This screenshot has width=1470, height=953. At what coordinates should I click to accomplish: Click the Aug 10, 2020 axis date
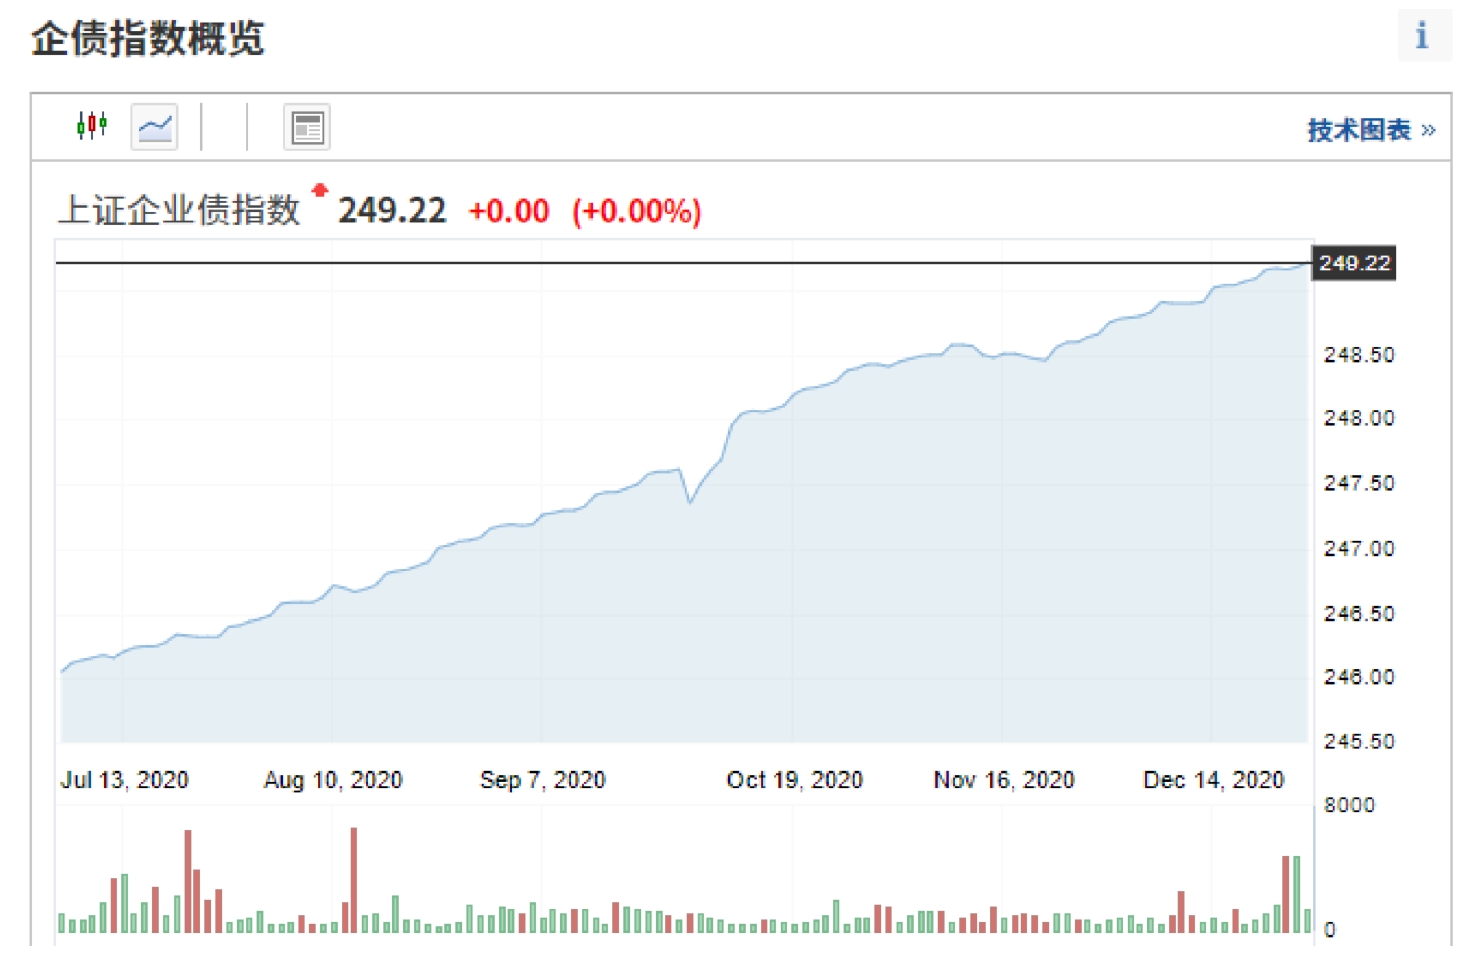pos(333,780)
